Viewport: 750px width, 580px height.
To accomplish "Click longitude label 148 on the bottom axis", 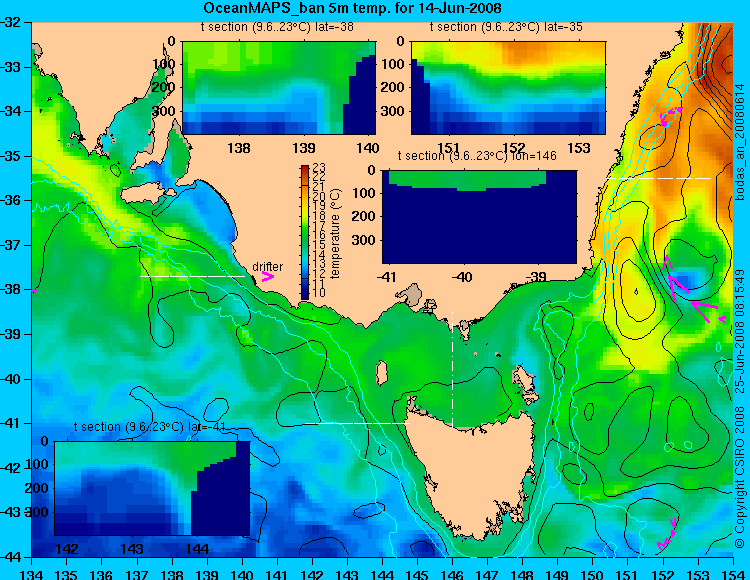I will click(x=523, y=574).
